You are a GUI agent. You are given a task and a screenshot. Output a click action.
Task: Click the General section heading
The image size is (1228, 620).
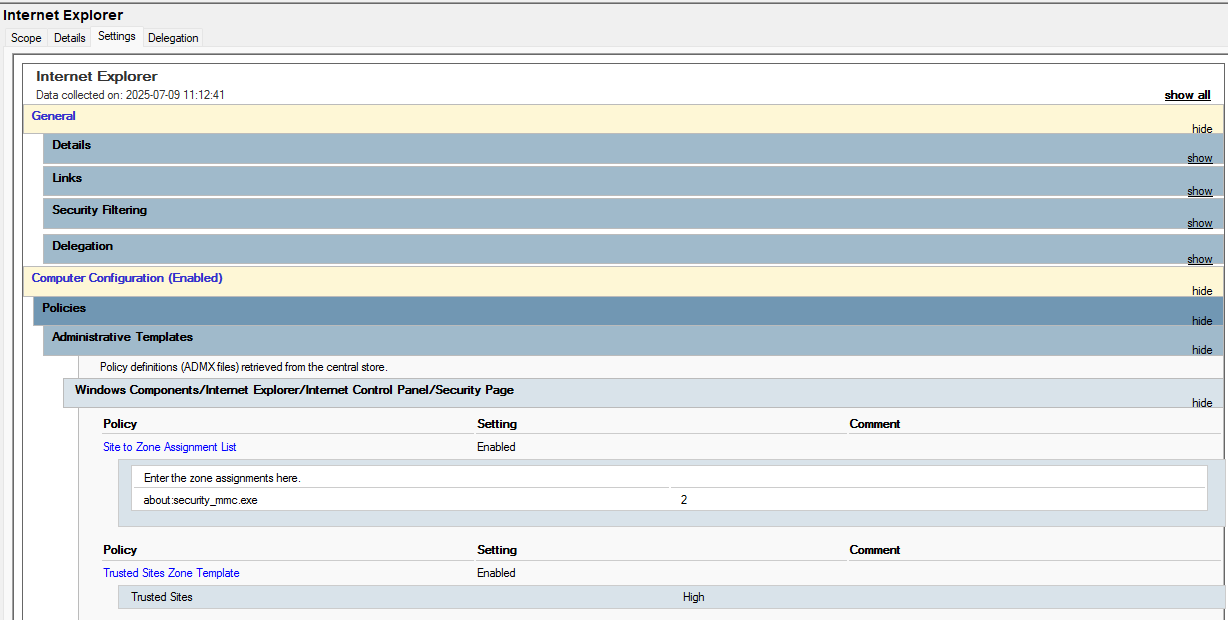click(54, 116)
